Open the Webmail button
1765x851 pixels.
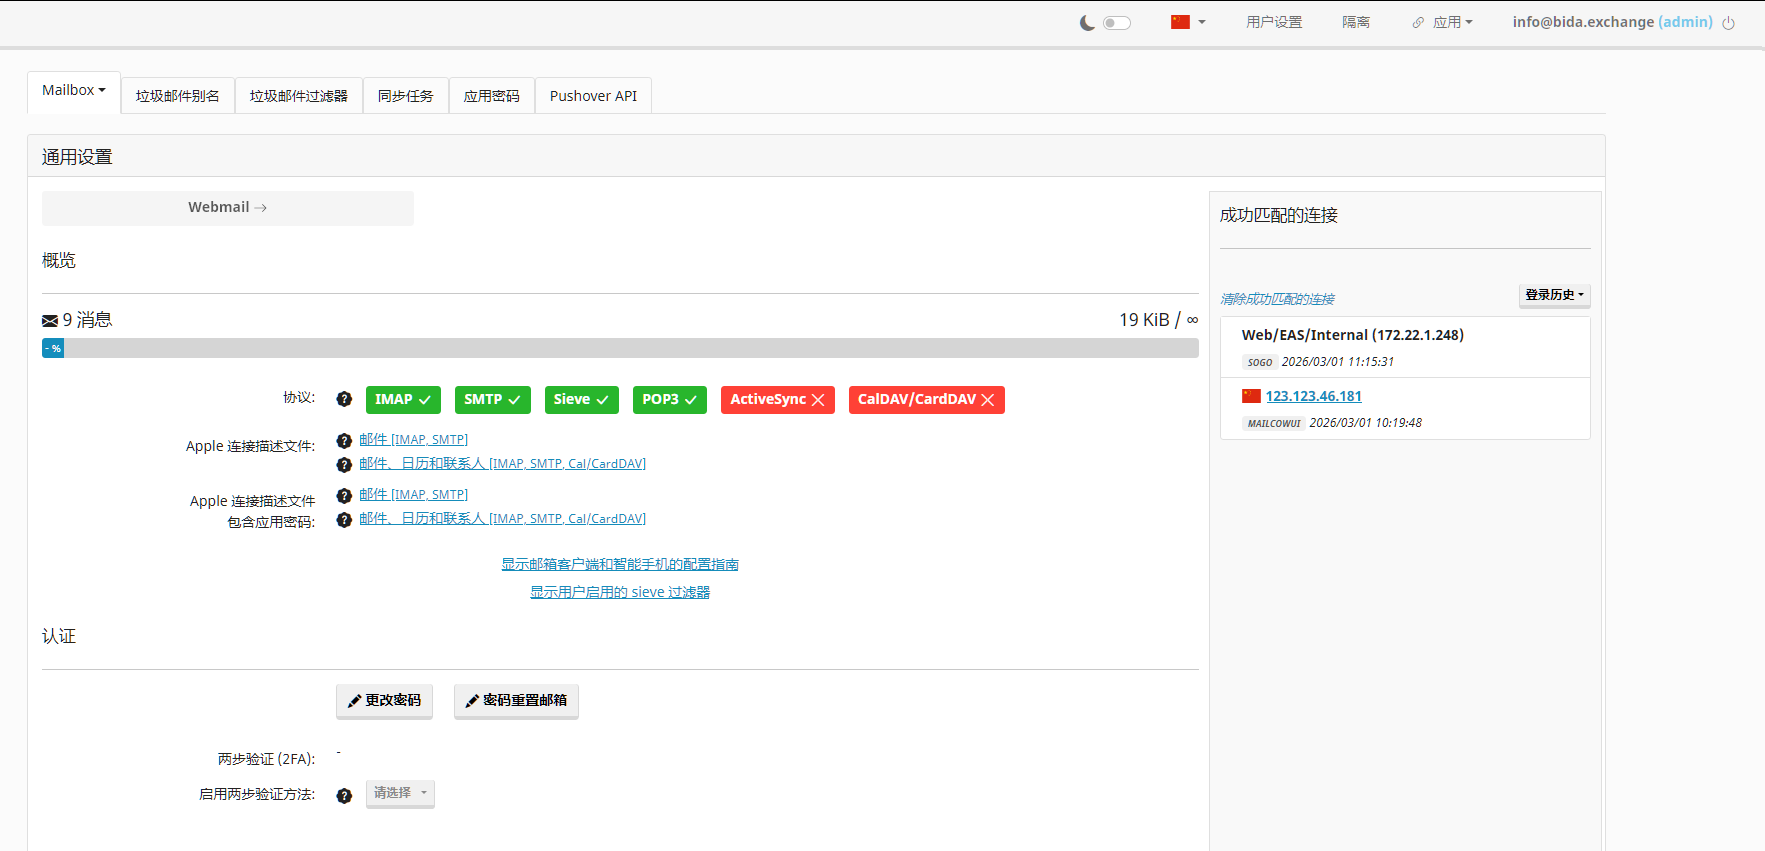point(227,208)
